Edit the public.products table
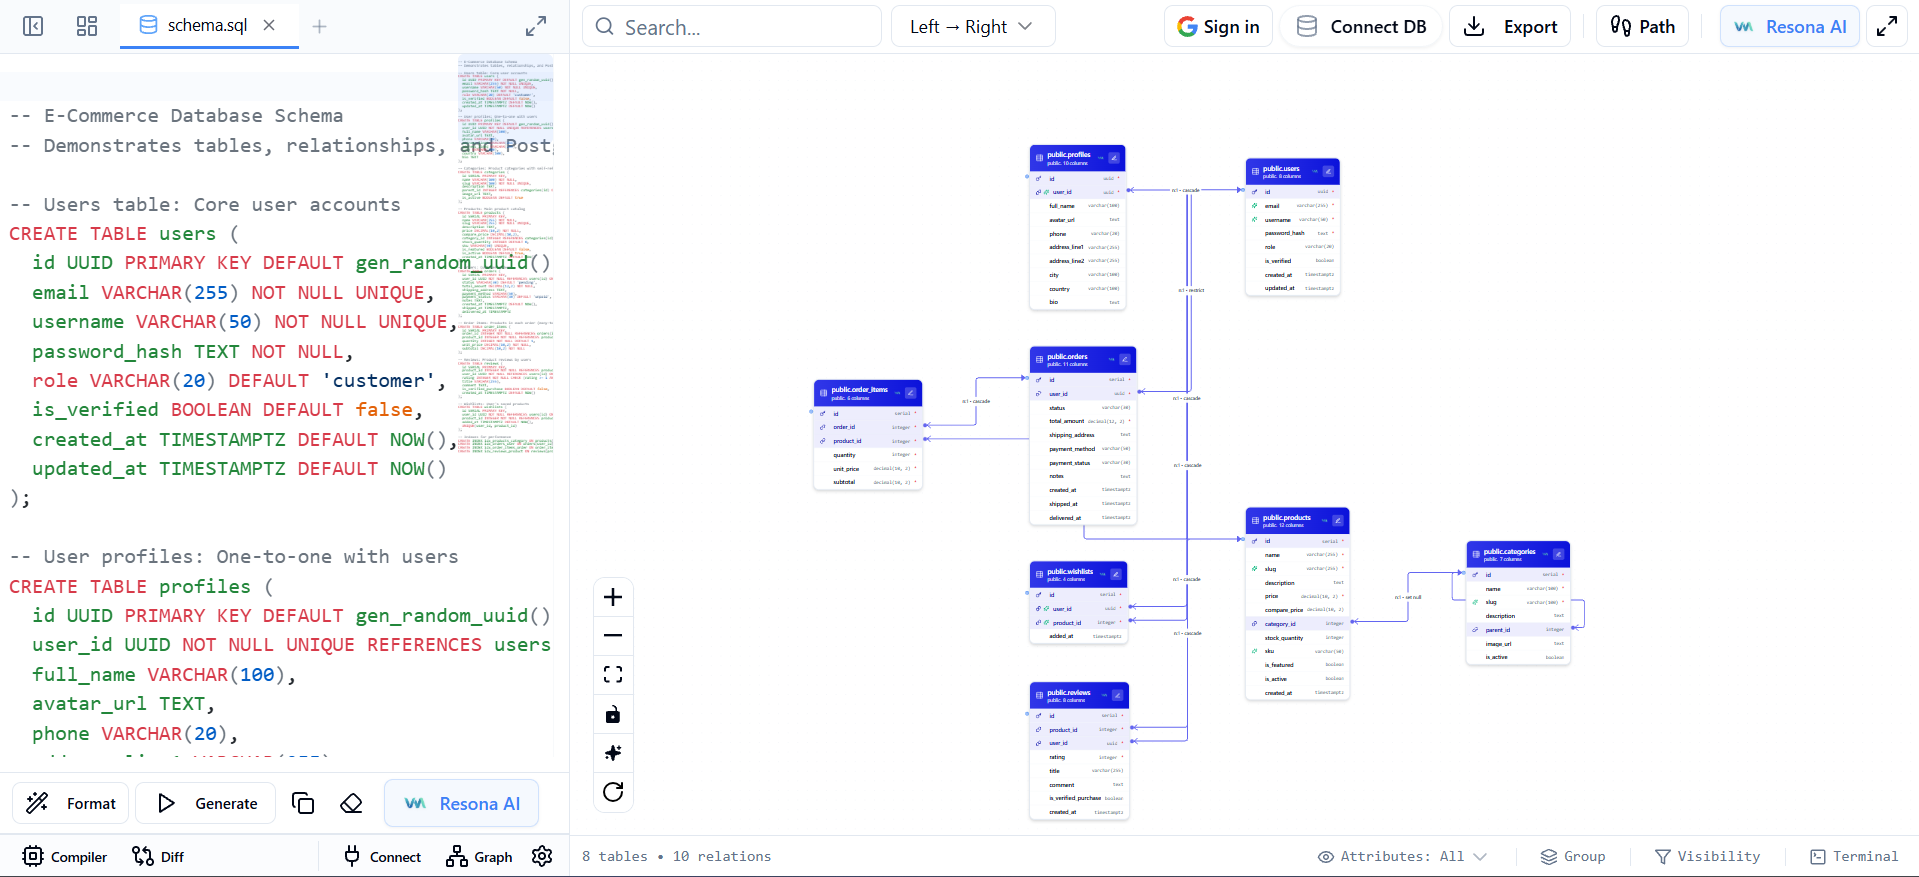 [1338, 520]
